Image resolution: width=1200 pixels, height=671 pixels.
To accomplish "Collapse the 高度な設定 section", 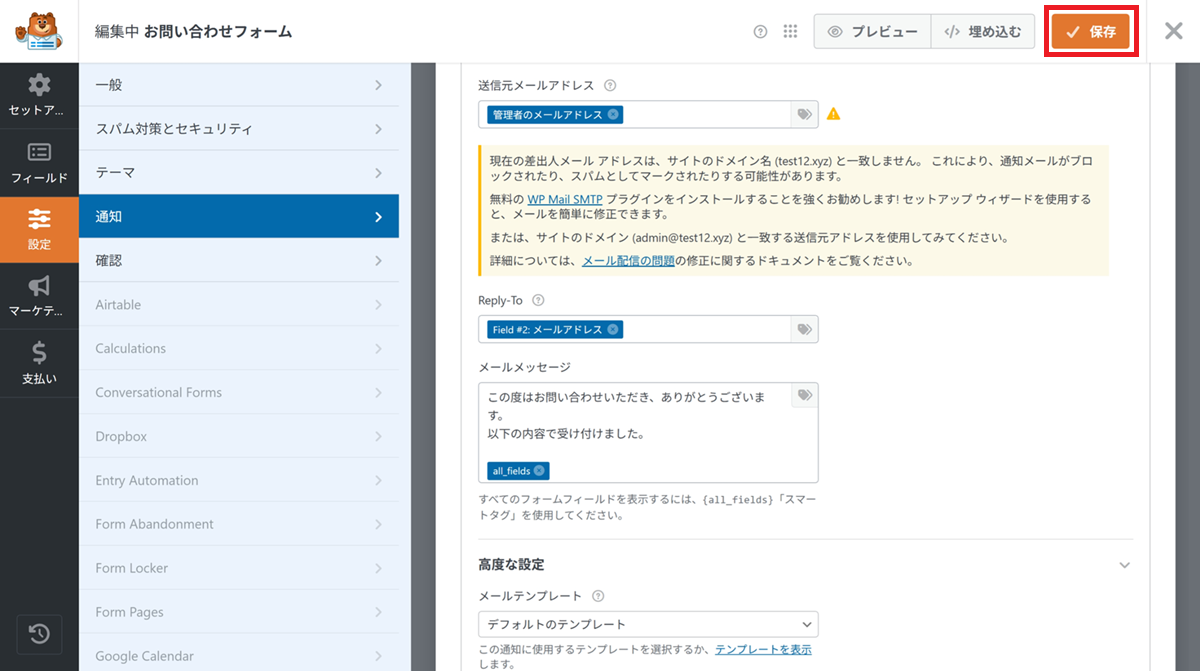I will click(1125, 565).
